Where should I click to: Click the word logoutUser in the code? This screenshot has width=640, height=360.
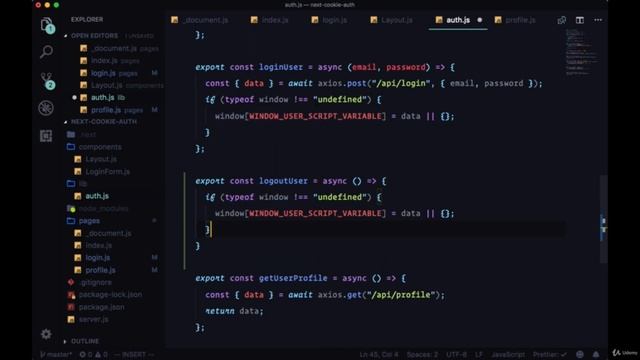click(x=284, y=181)
